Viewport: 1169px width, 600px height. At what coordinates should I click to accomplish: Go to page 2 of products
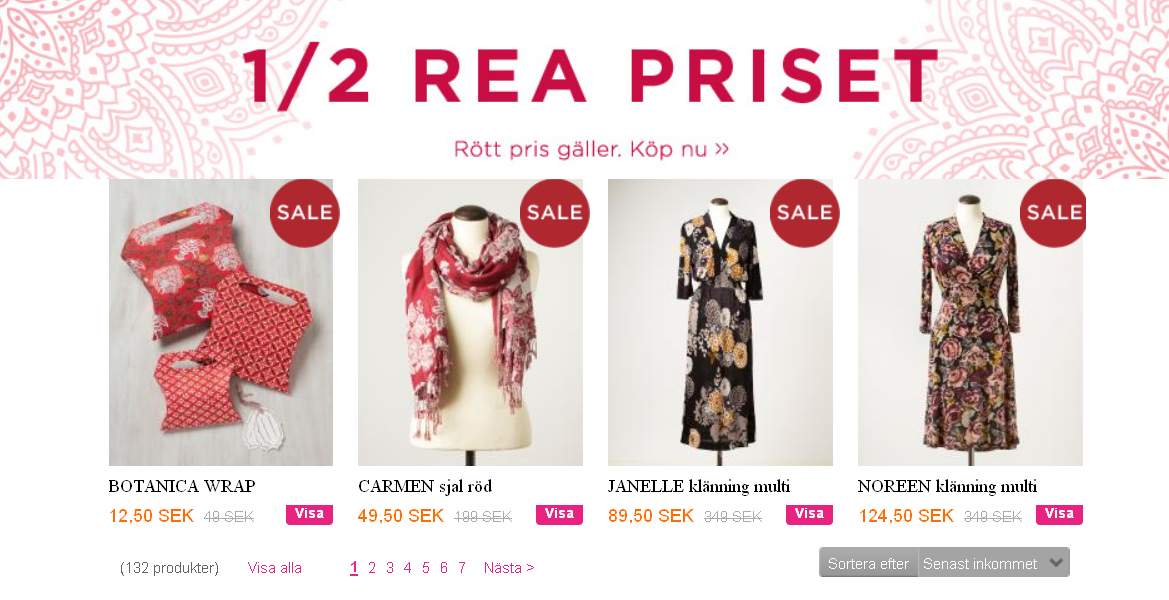(372, 568)
